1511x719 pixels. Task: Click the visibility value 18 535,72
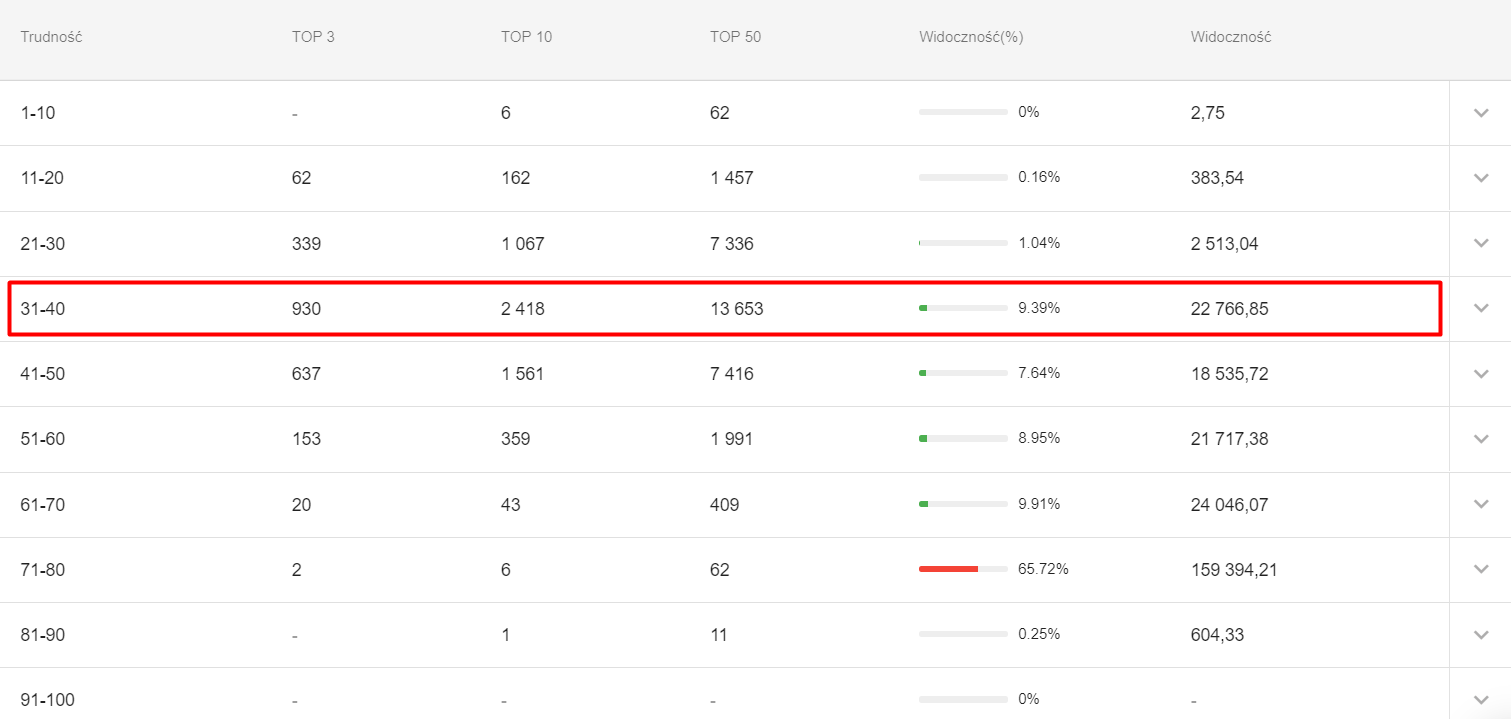click(1230, 374)
